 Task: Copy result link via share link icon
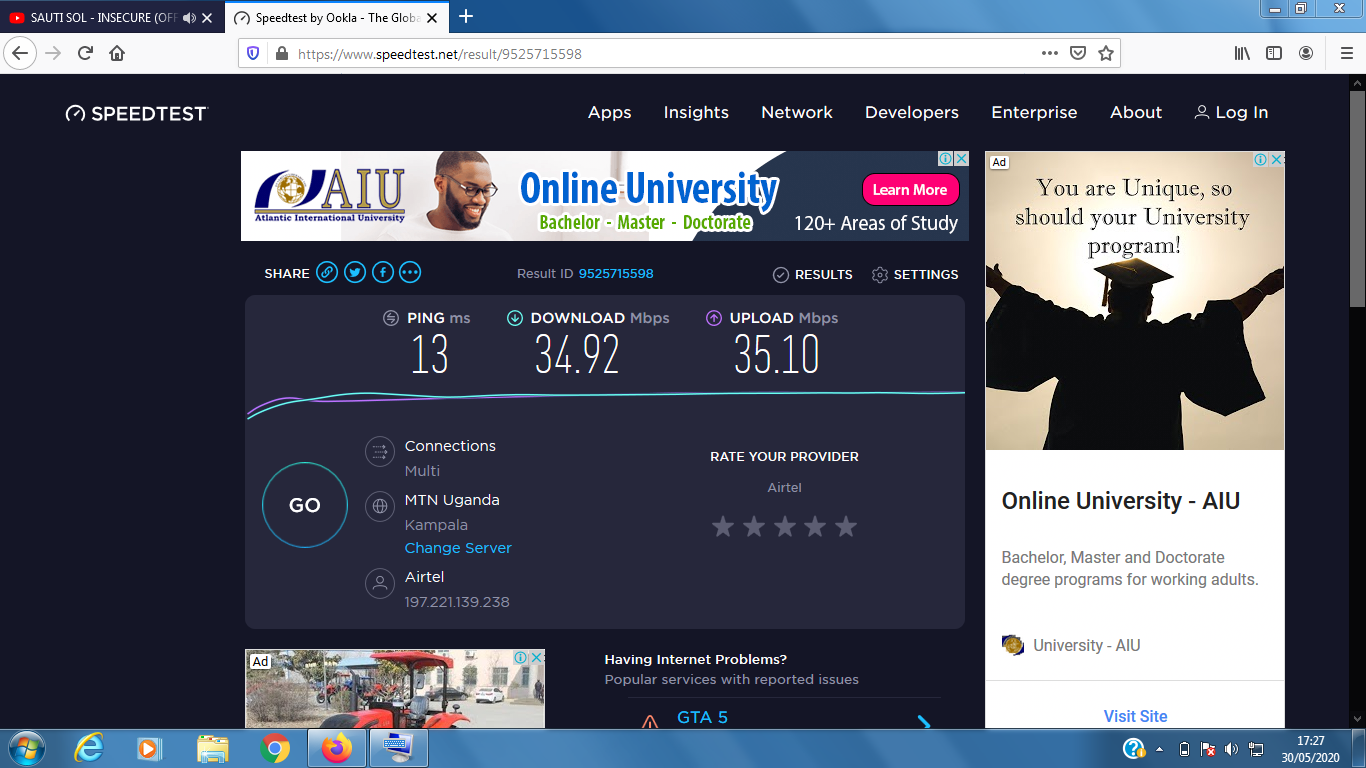tap(327, 273)
